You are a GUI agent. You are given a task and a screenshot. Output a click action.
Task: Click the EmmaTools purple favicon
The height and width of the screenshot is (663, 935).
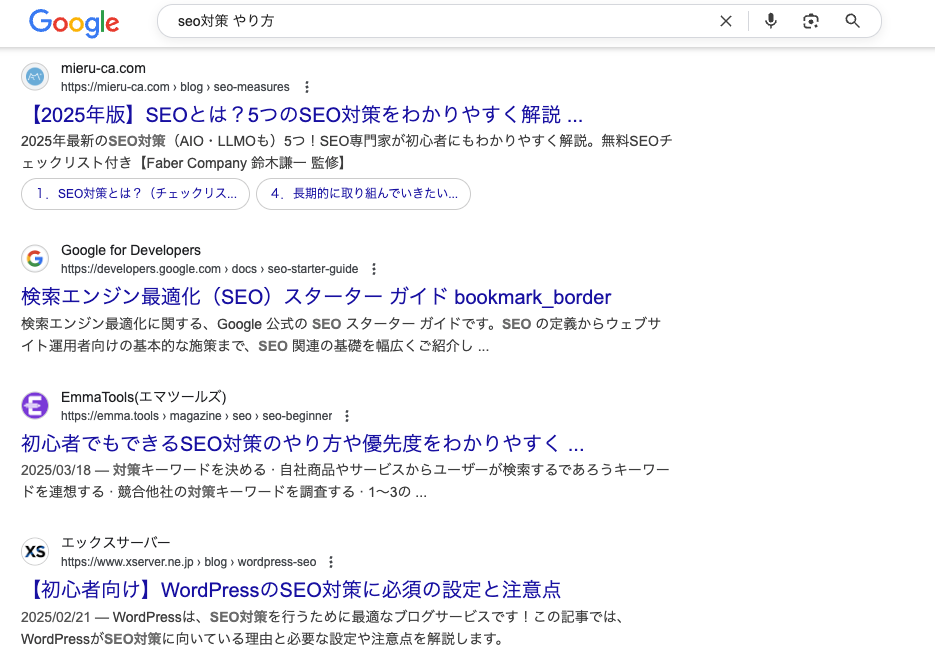(x=35, y=405)
